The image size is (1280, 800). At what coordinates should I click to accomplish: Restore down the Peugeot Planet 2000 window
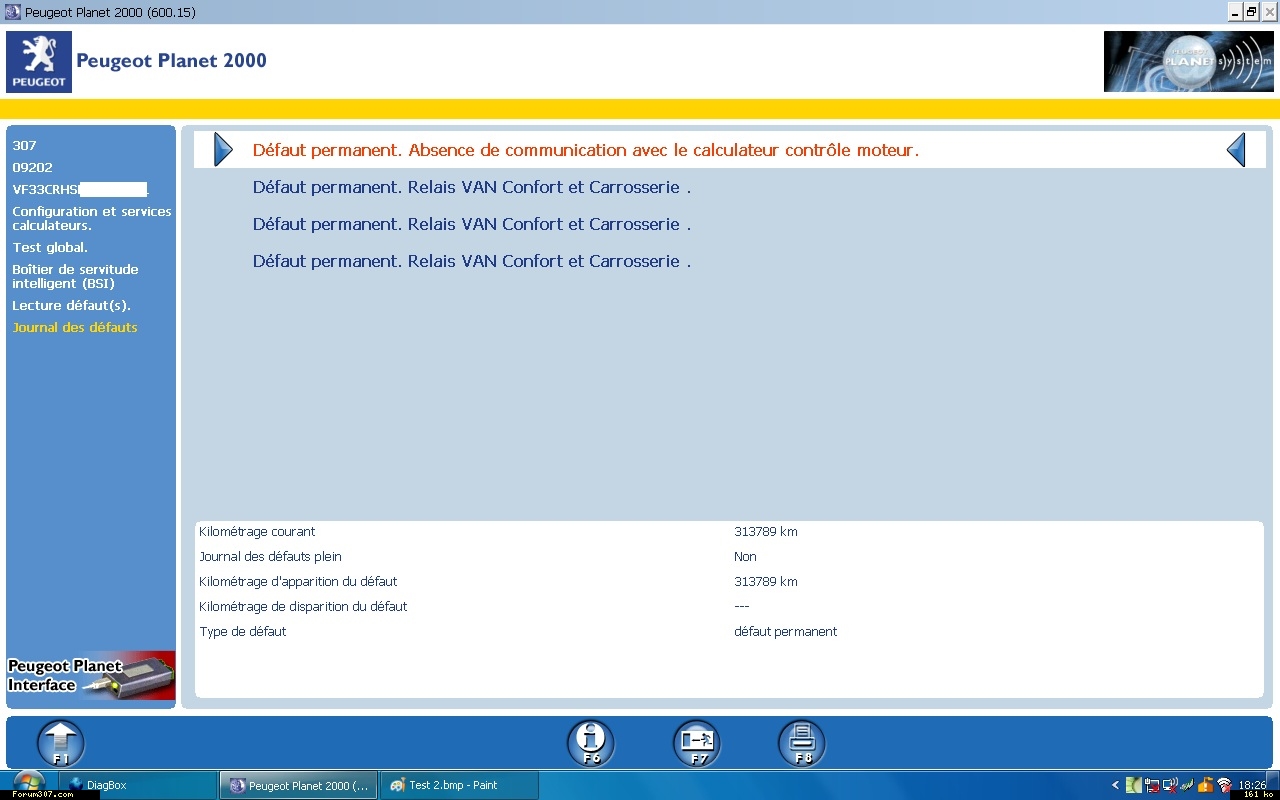1251,11
